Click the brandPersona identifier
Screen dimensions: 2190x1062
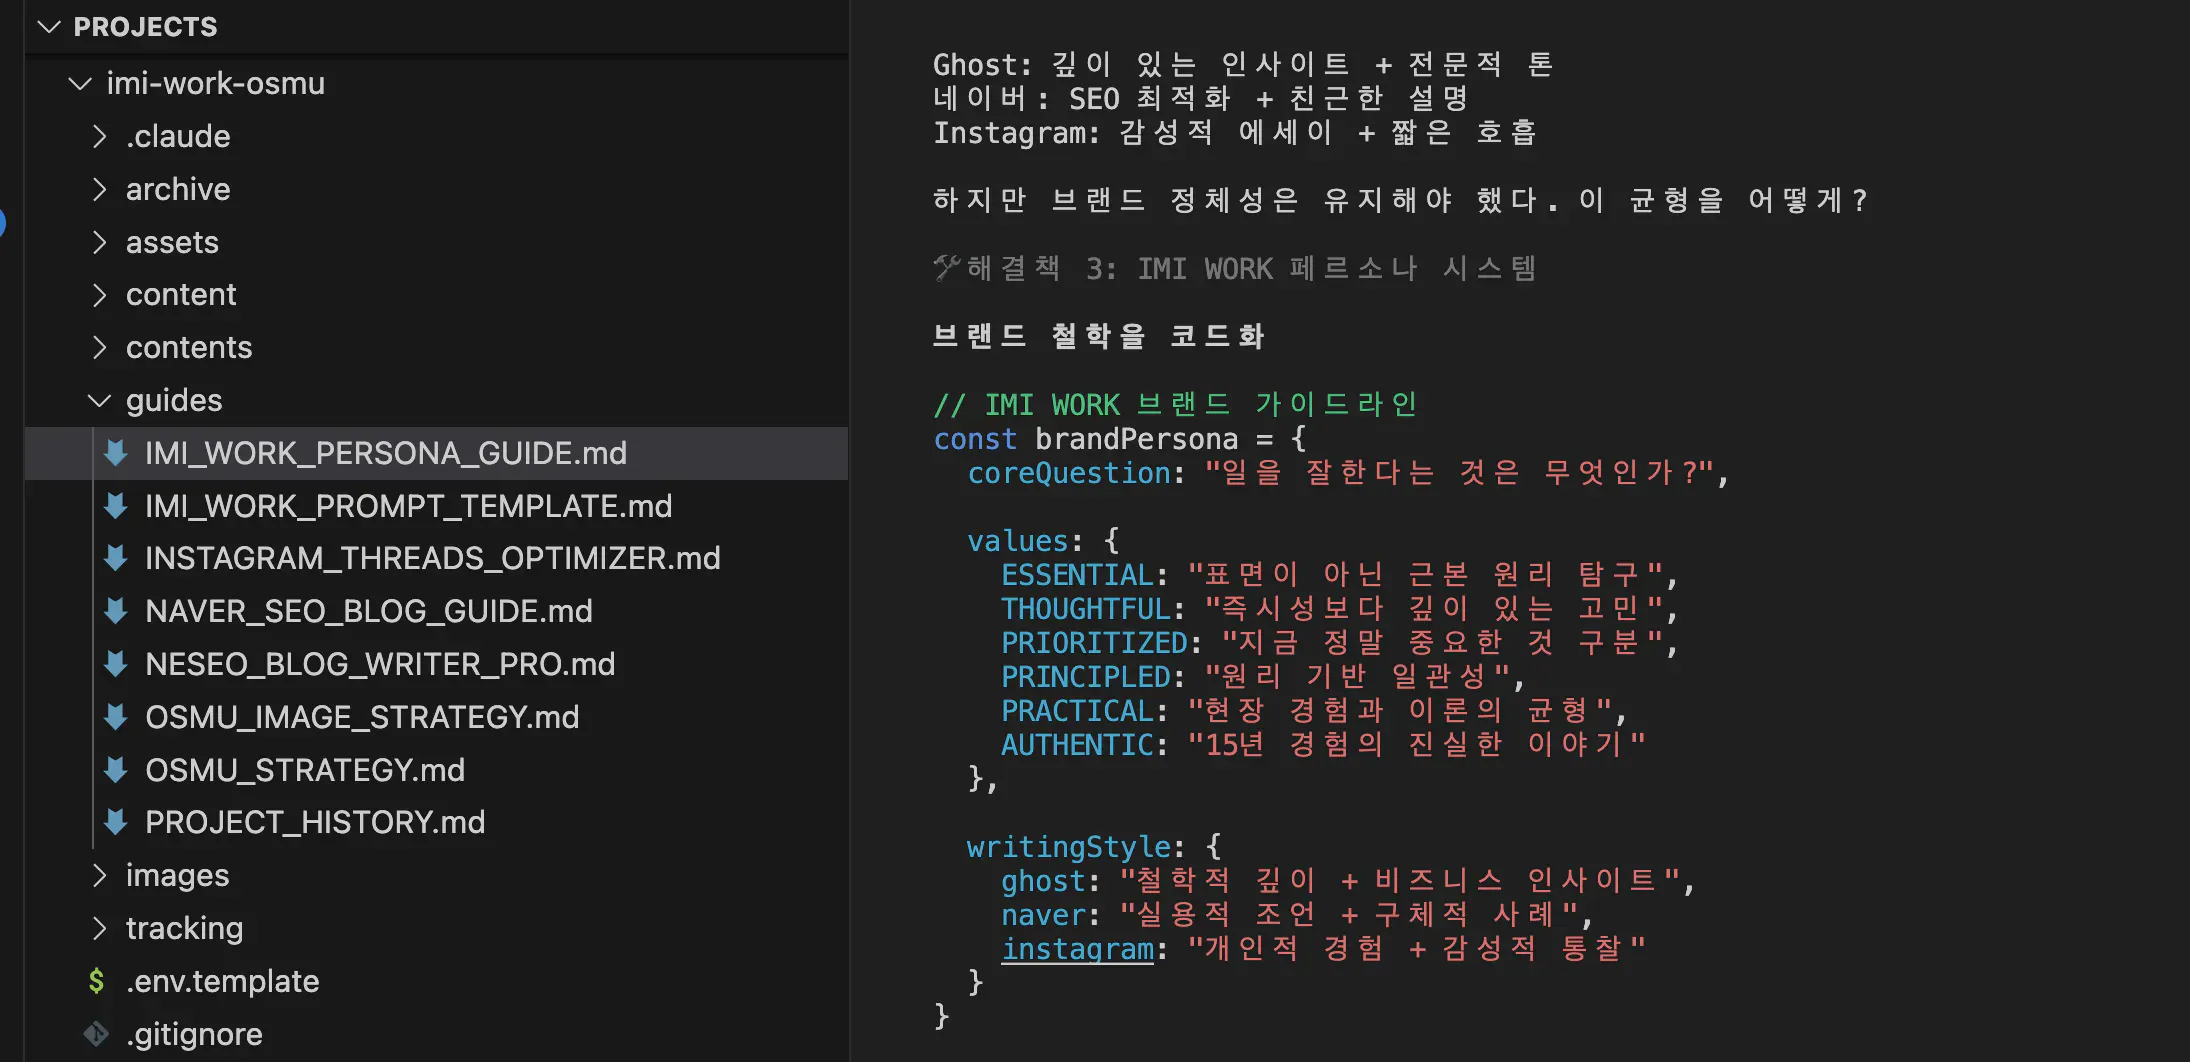(1136, 439)
